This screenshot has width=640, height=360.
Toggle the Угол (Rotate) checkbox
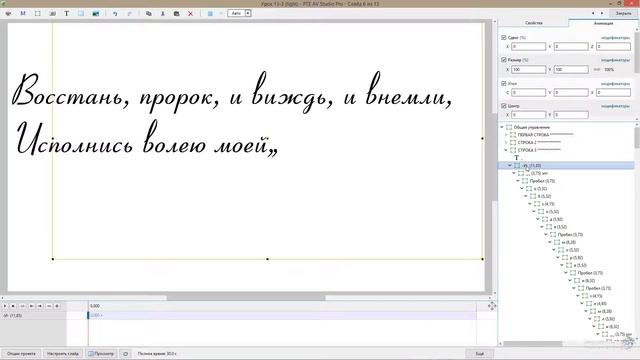504,83
